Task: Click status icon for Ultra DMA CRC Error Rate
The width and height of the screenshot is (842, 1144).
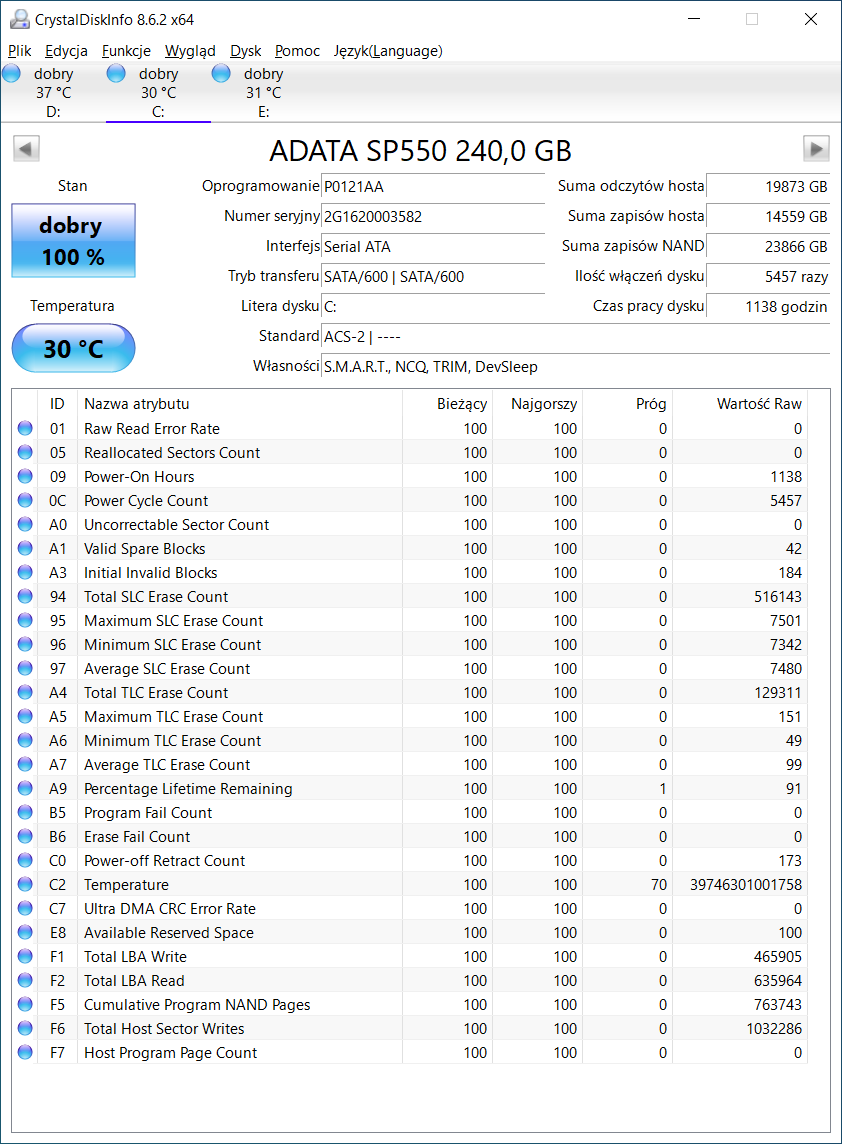Action: [25, 908]
